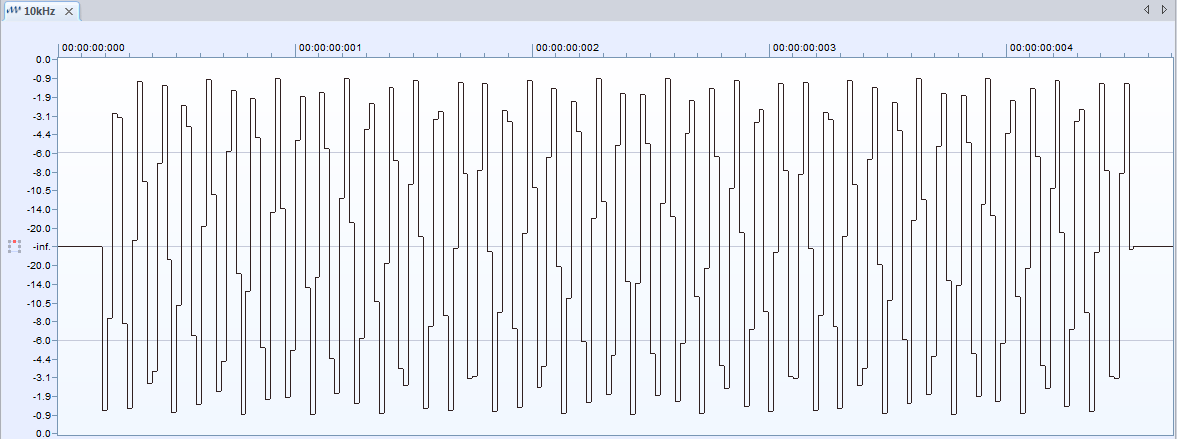The height and width of the screenshot is (439, 1177).
Task: Click the top 0.0 level label
Action: tap(42, 59)
